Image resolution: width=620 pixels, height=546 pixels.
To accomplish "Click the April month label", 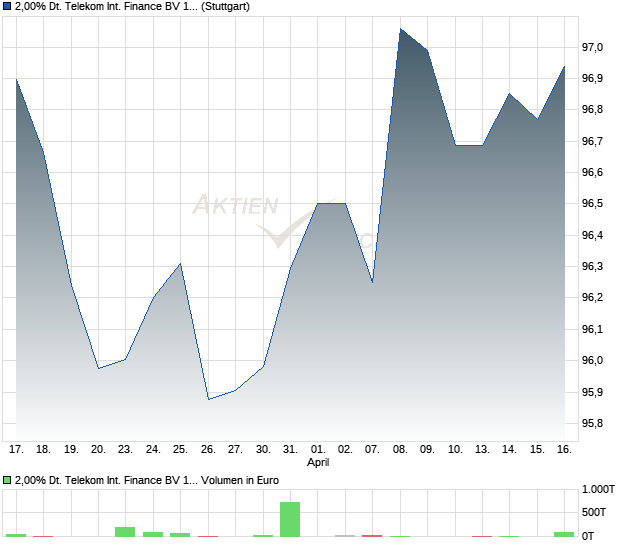I will [318, 462].
